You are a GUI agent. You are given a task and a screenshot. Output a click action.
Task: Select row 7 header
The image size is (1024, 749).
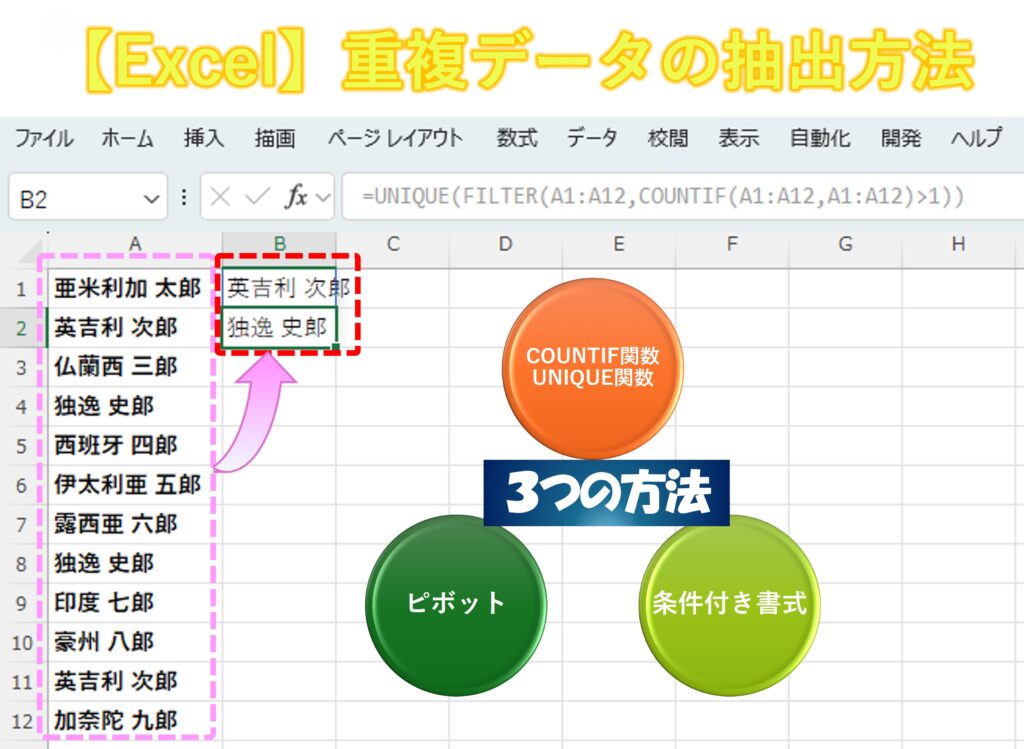coord(21,524)
